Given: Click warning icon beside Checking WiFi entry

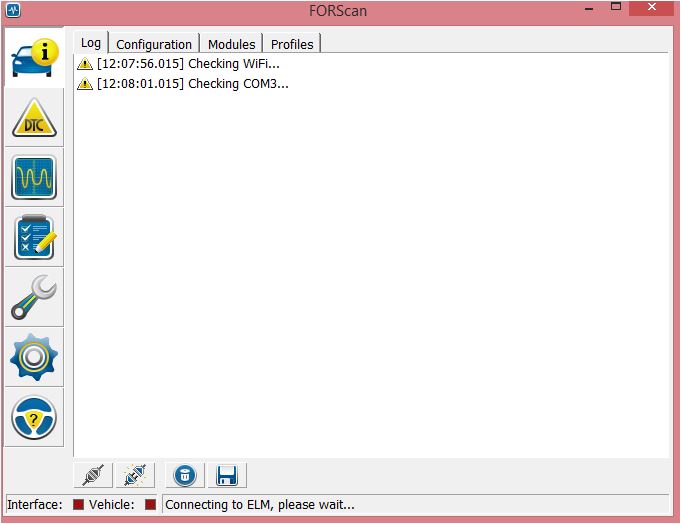Looking at the screenshot, I should [x=85, y=64].
